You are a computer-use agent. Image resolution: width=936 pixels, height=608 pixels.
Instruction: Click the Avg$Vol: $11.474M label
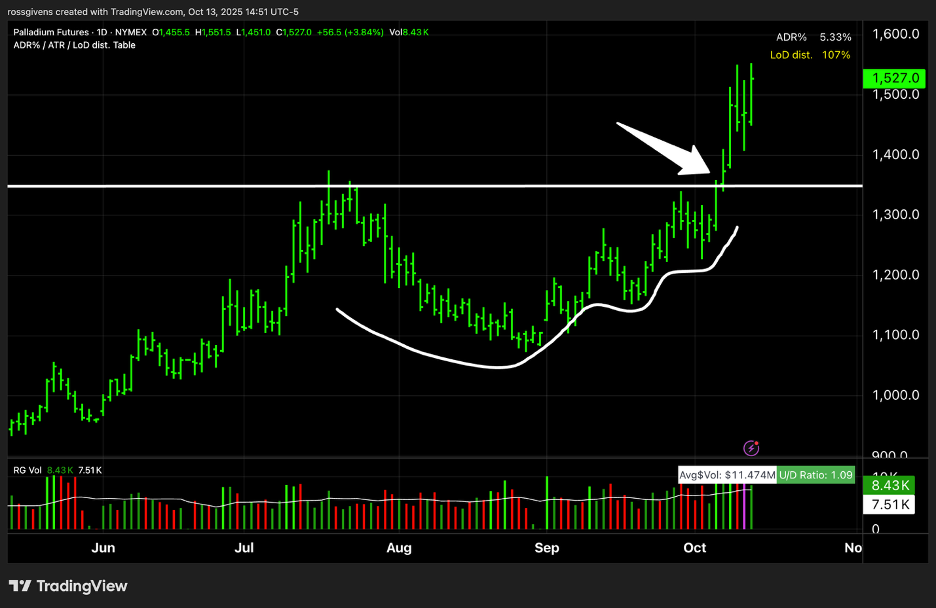click(x=726, y=475)
